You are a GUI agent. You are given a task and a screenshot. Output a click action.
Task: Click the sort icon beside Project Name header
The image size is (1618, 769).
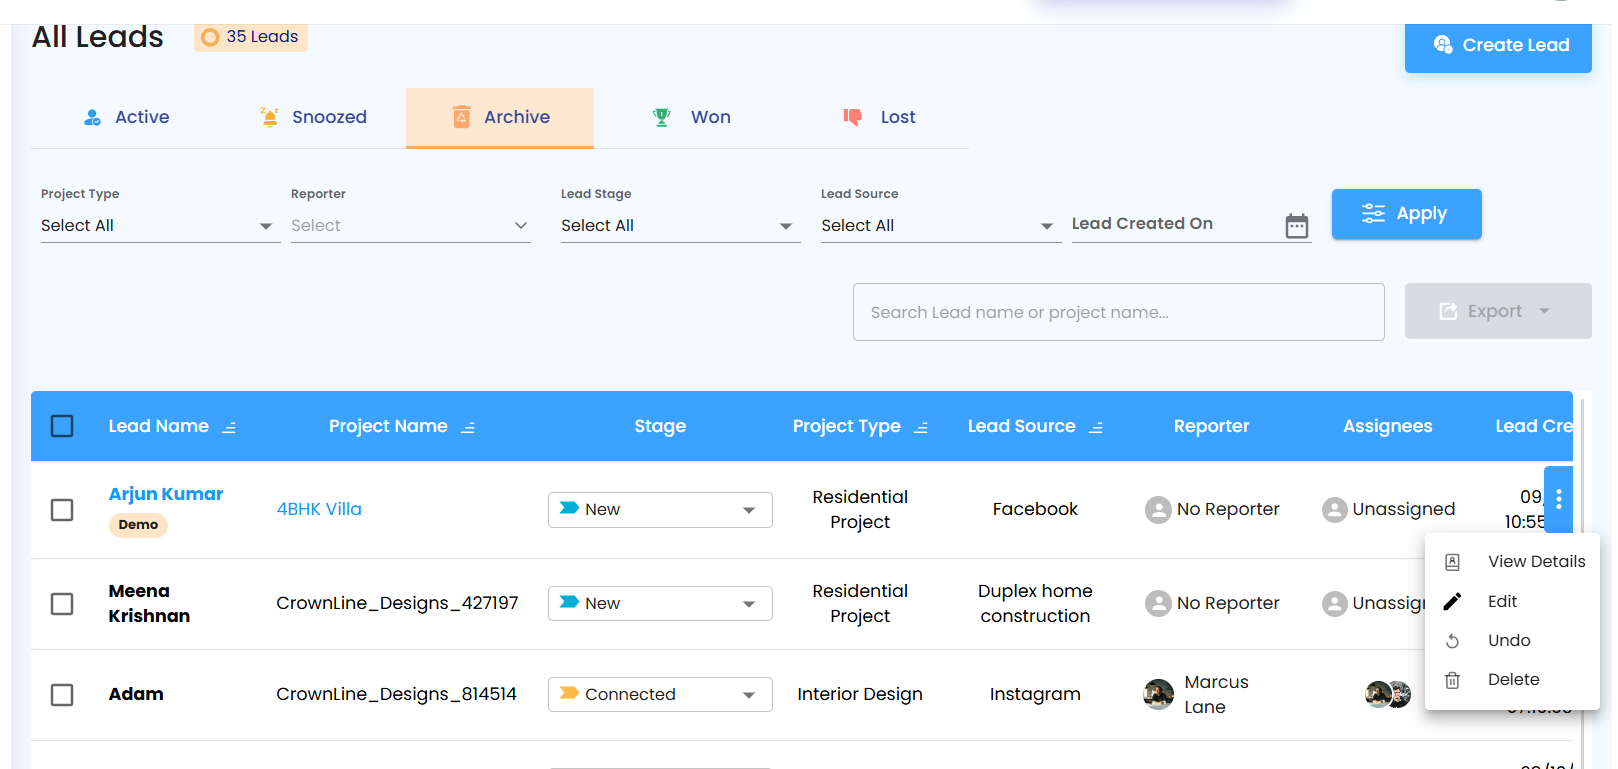pos(468,427)
